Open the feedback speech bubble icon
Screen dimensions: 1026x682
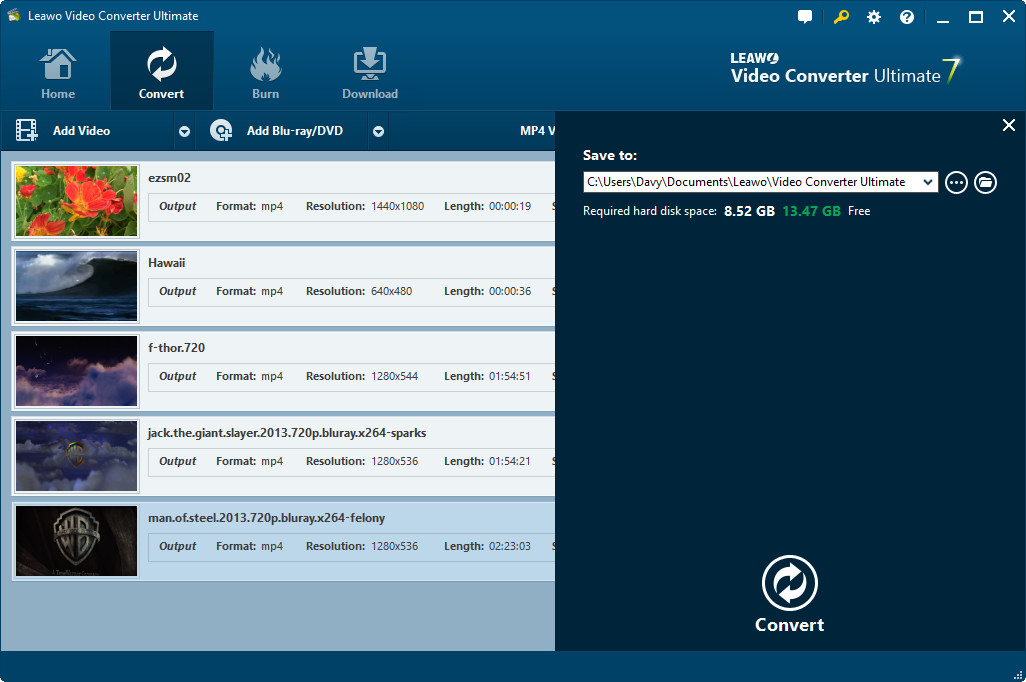[805, 17]
